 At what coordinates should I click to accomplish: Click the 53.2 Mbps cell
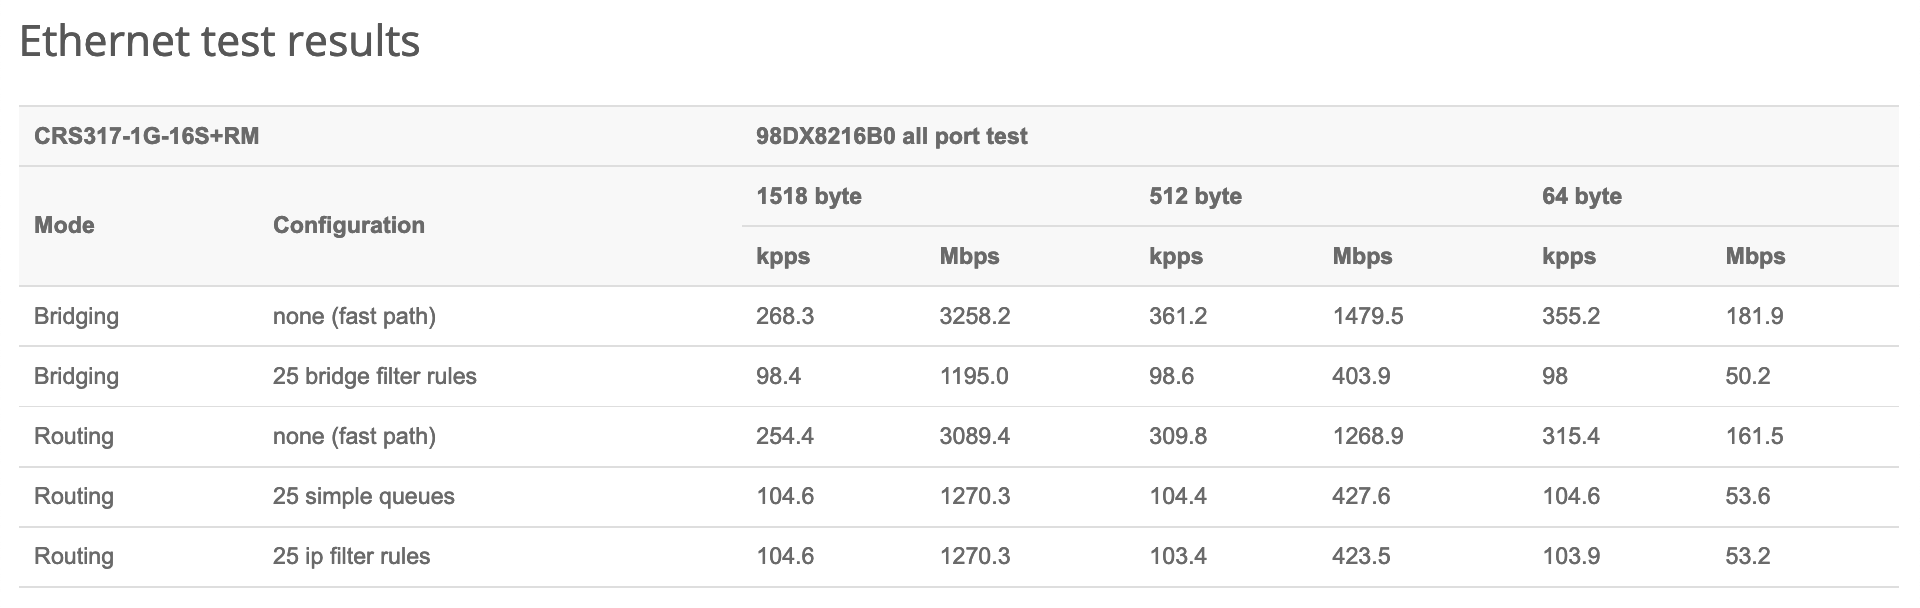1747,557
